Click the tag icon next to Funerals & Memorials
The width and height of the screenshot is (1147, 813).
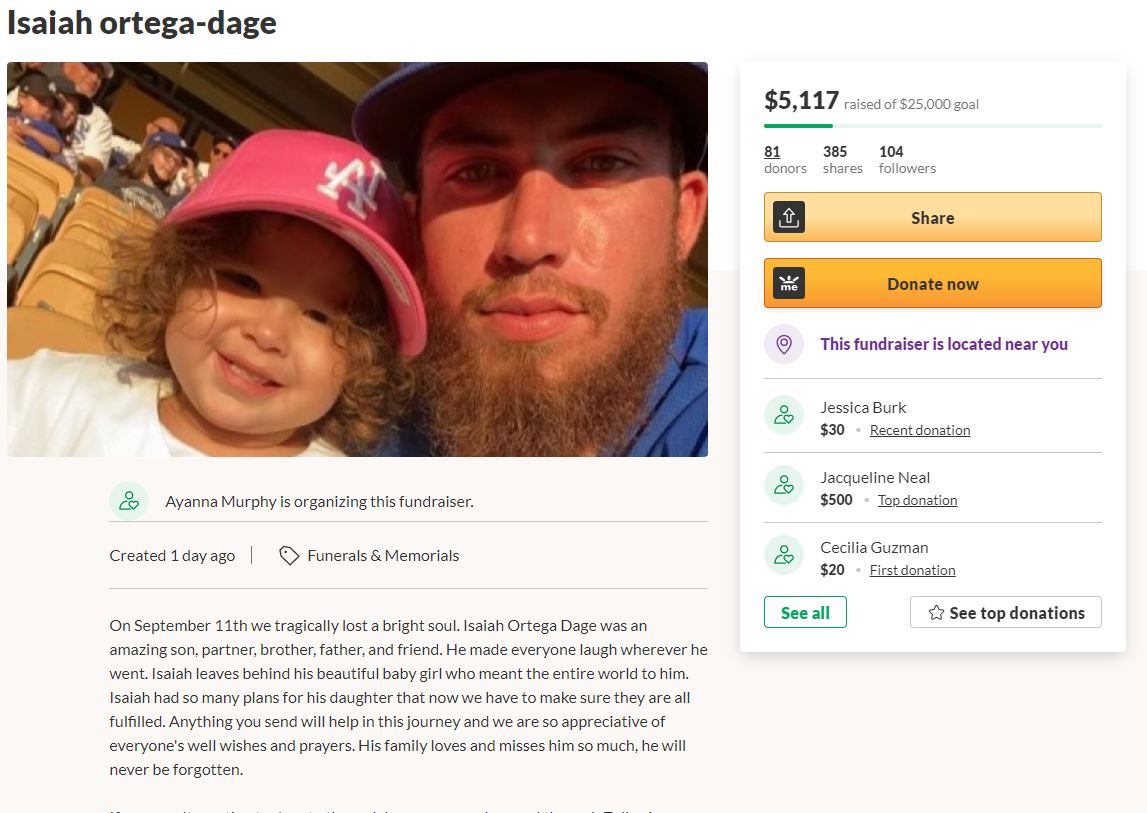289,556
